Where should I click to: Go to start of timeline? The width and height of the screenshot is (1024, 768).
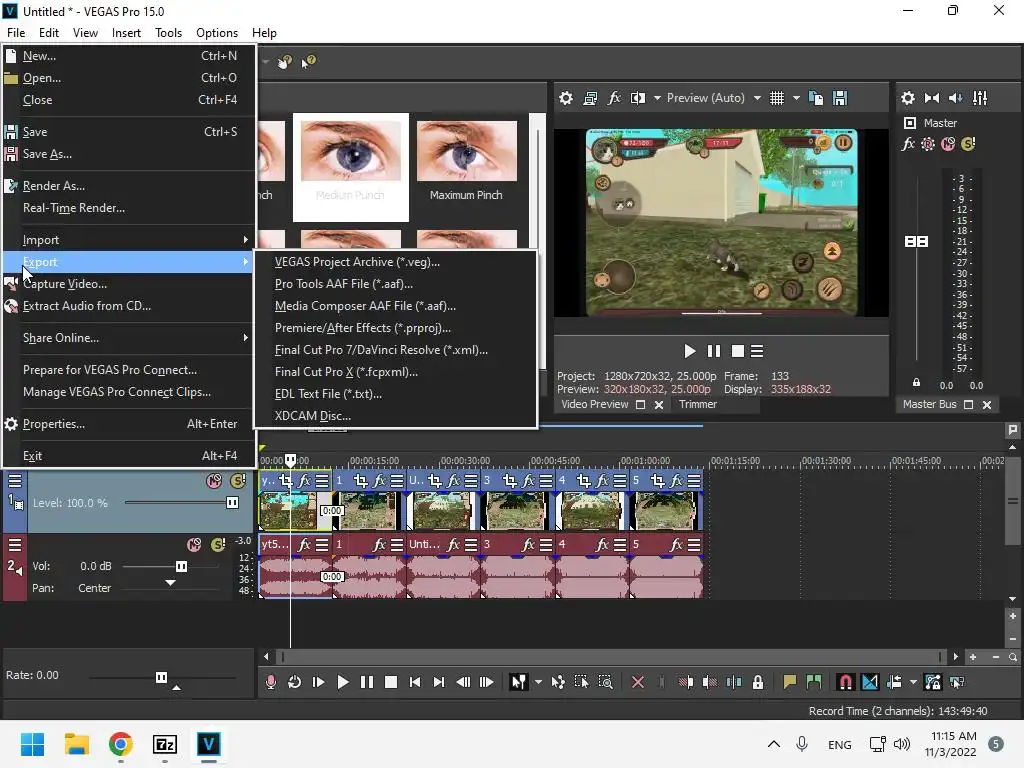415,682
